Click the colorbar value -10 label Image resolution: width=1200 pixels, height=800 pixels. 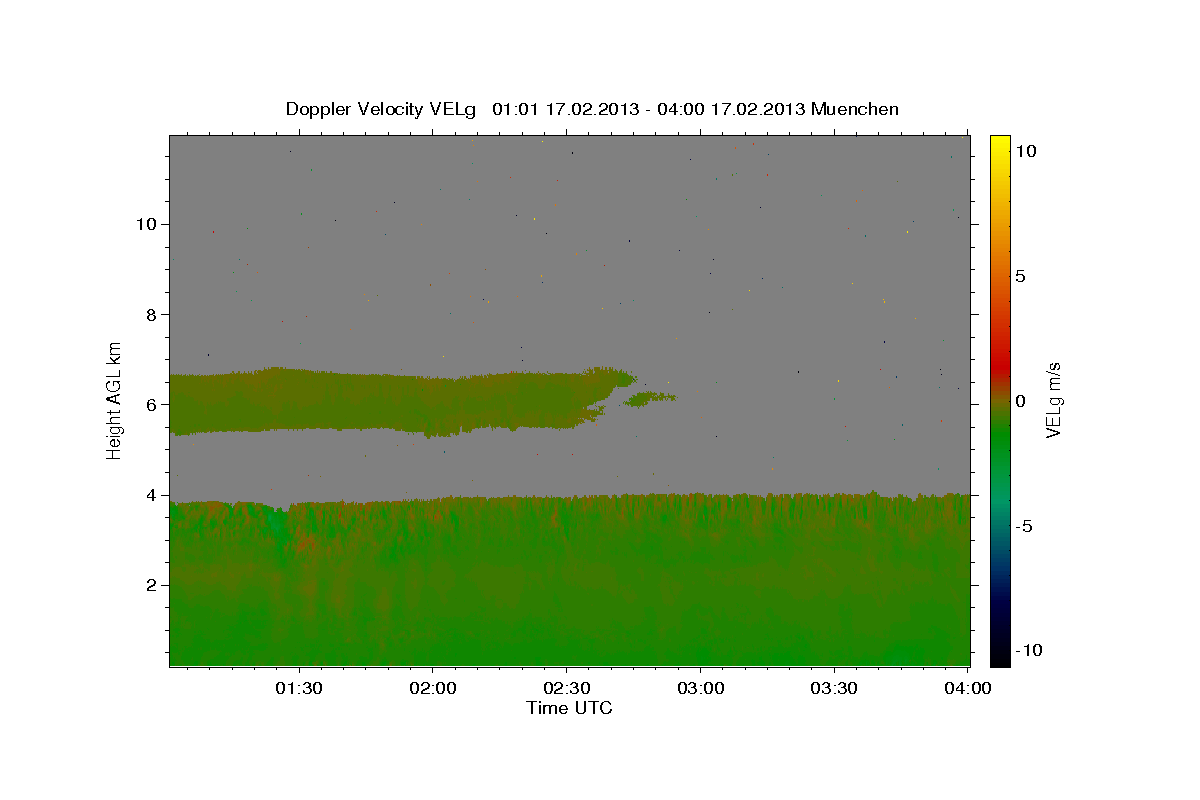coord(1027,650)
